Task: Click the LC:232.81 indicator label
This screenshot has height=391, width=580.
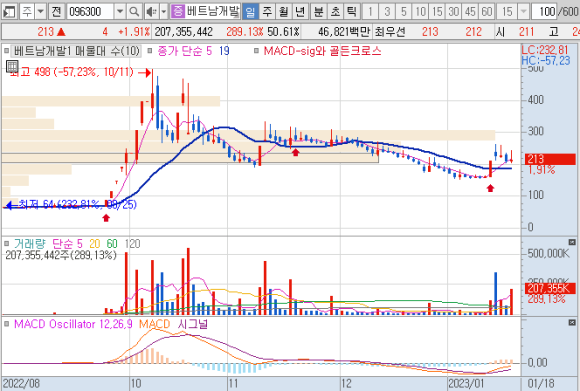Action: [544, 50]
